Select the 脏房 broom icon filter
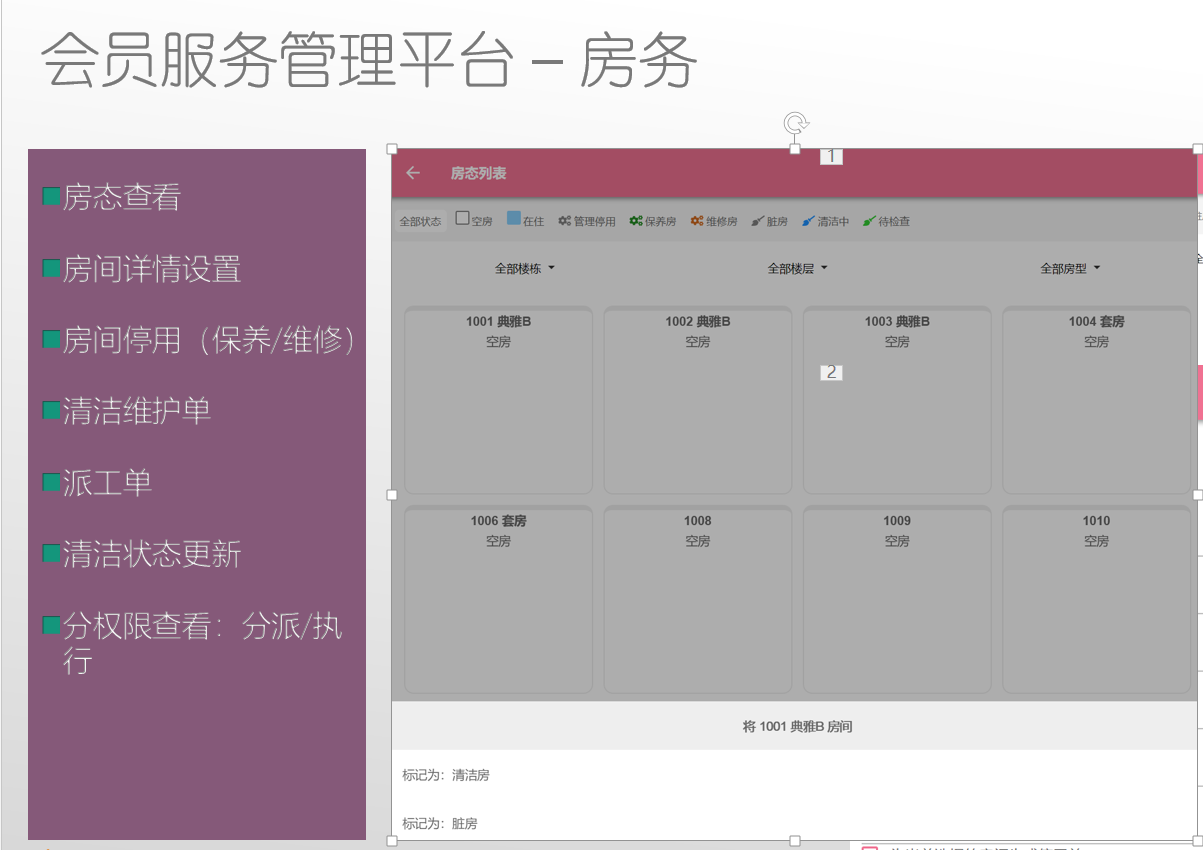The height and width of the screenshot is (850, 1203). coord(758,221)
